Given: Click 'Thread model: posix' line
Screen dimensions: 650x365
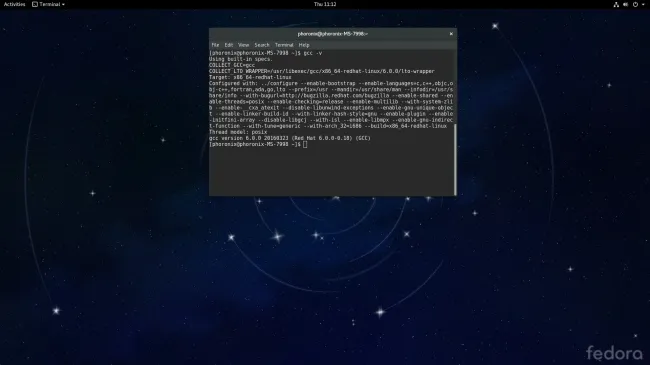Looking at the screenshot, I should click(238, 132).
